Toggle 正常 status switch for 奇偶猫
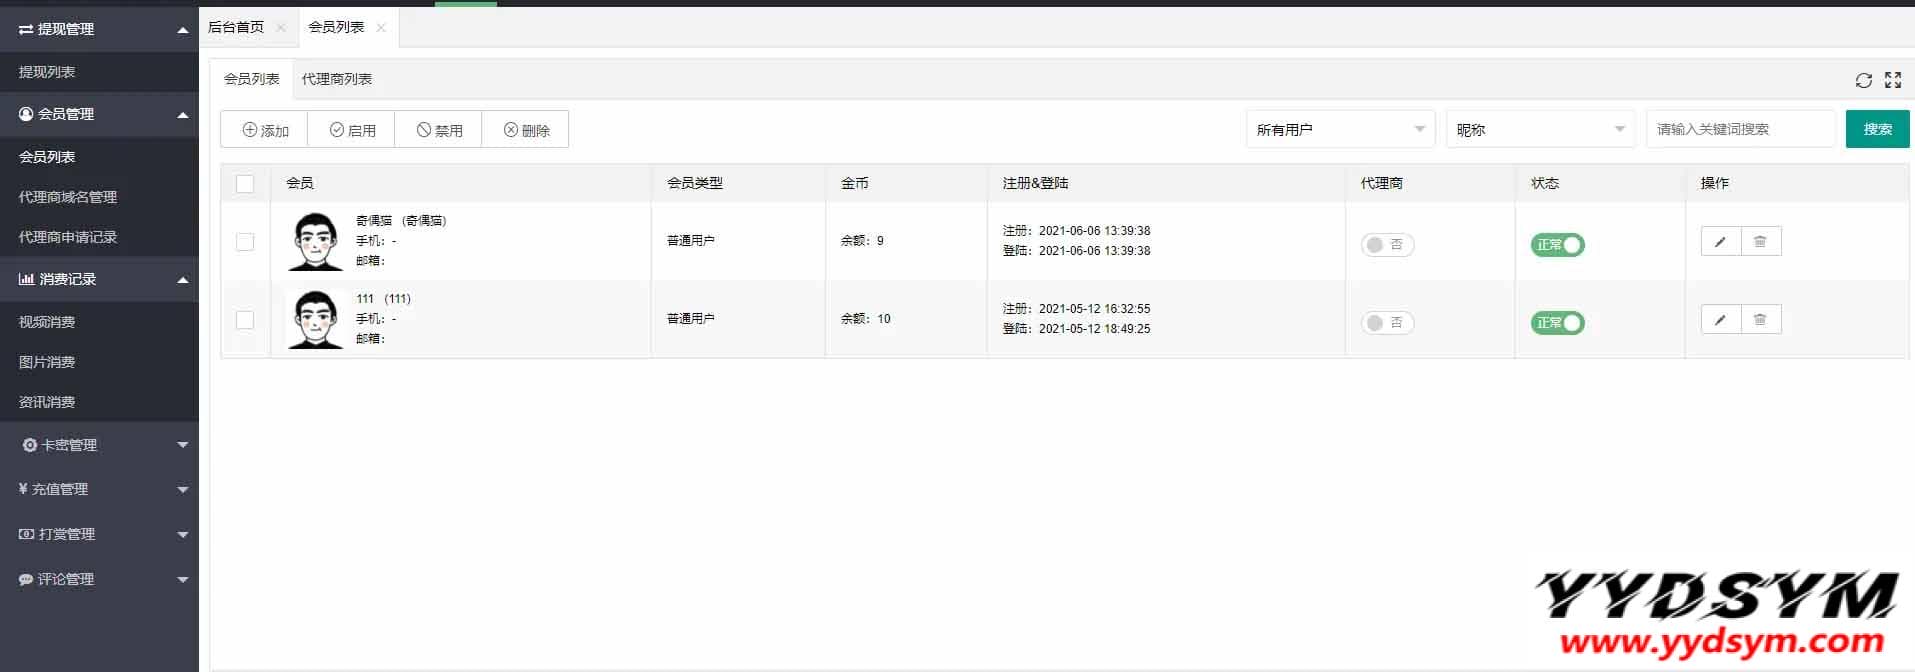Image resolution: width=1915 pixels, height=672 pixels. tap(1558, 245)
